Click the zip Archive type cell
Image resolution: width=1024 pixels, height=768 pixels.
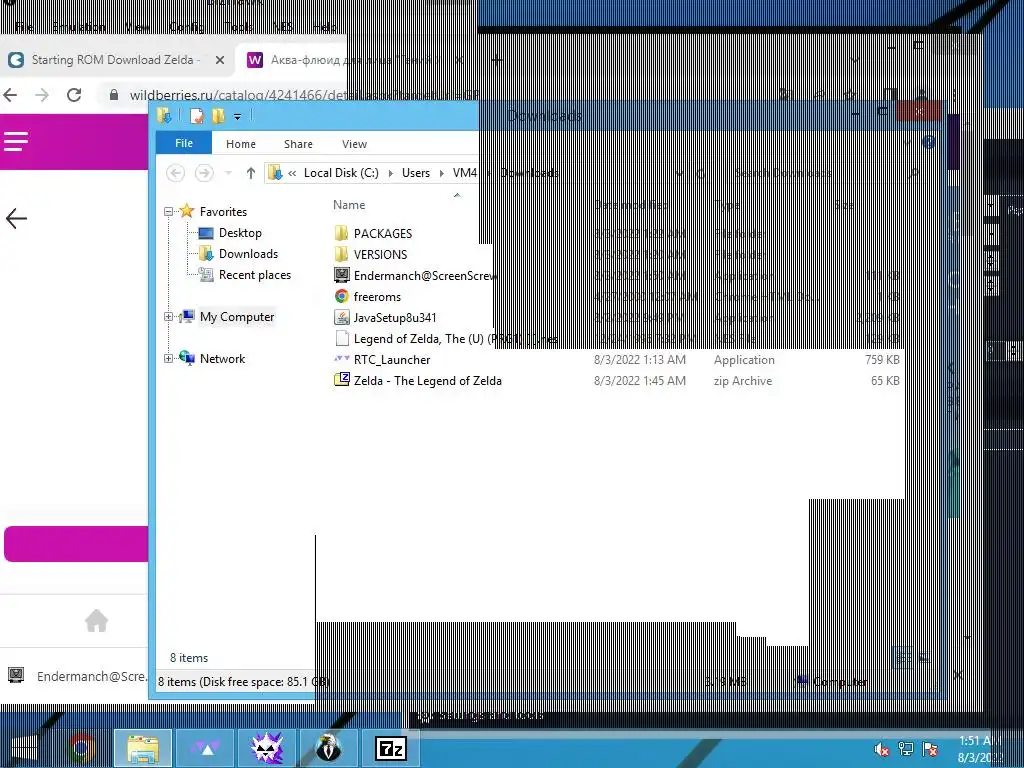(x=743, y=381)
